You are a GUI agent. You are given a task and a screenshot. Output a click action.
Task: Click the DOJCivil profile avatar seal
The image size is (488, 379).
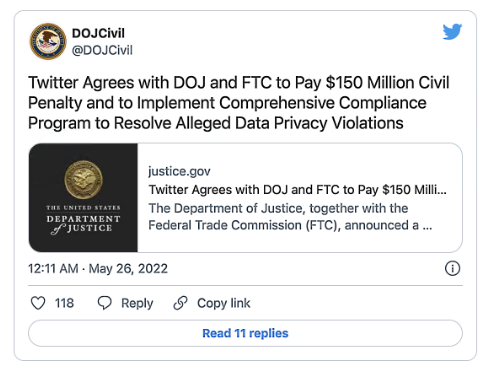coord(48,41)
